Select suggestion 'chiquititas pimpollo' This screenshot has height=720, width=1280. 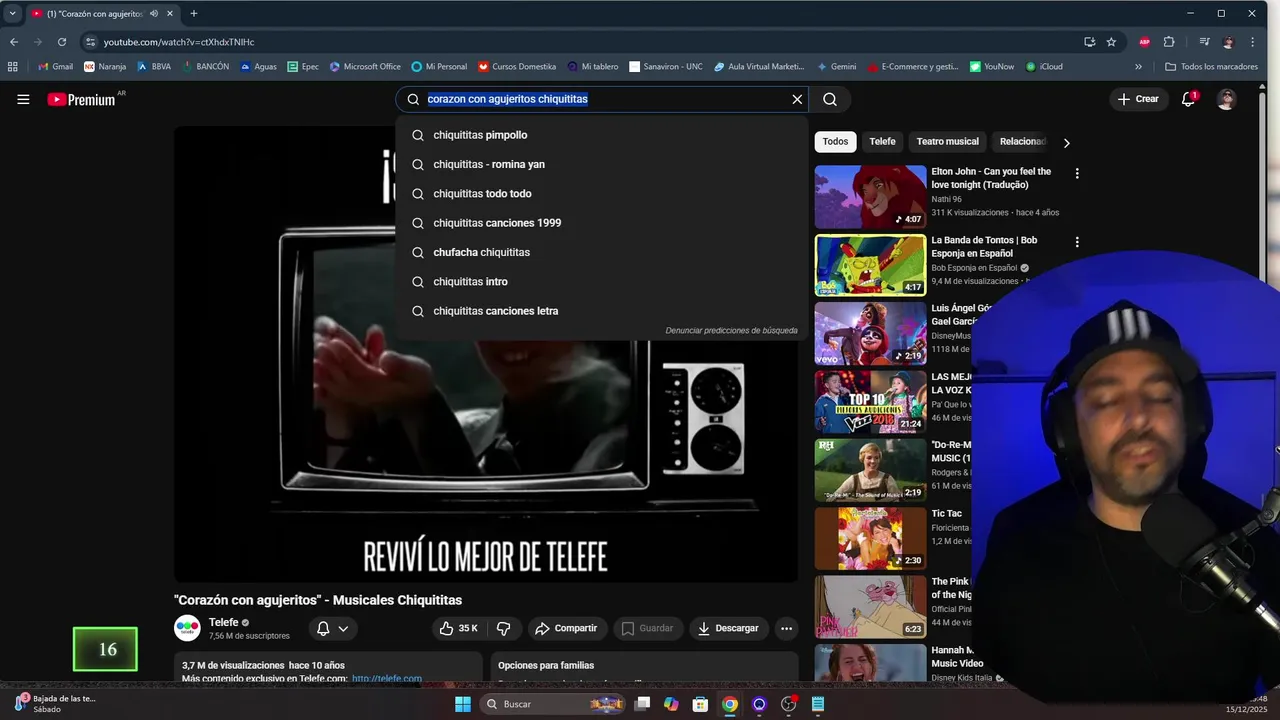coord(602,135)
